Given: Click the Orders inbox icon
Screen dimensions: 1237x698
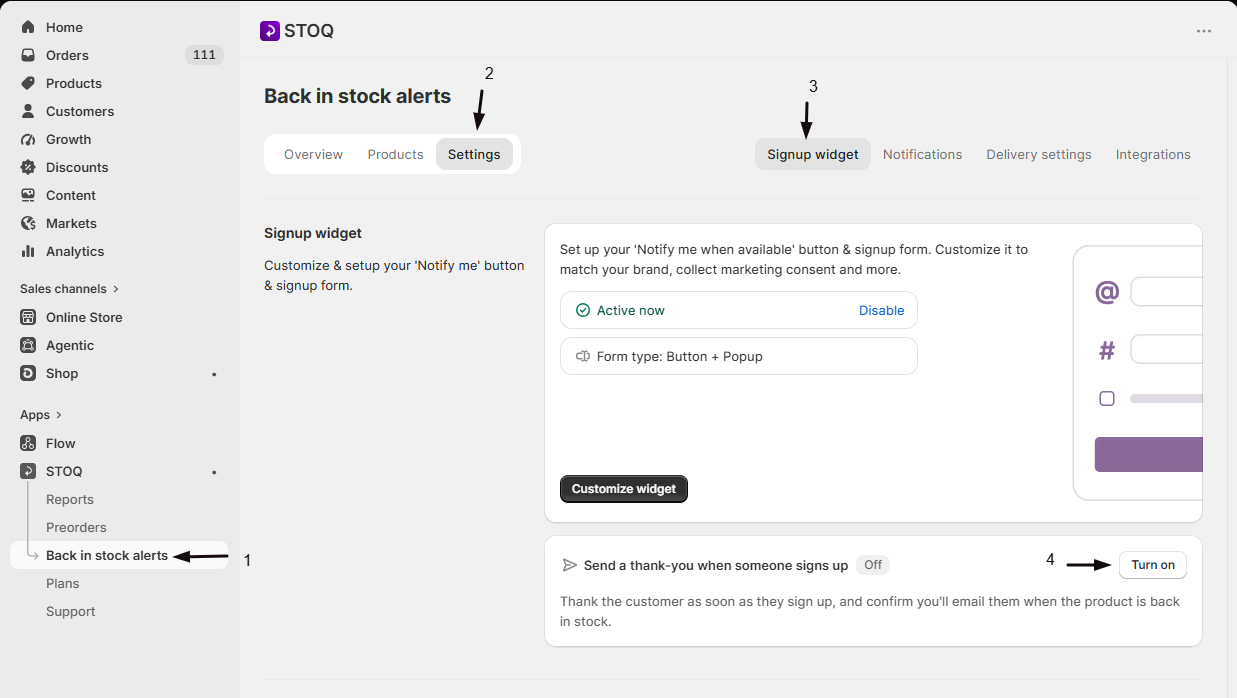Looking at the screenshot, I should pyautogui.click(x=28, y=55).
